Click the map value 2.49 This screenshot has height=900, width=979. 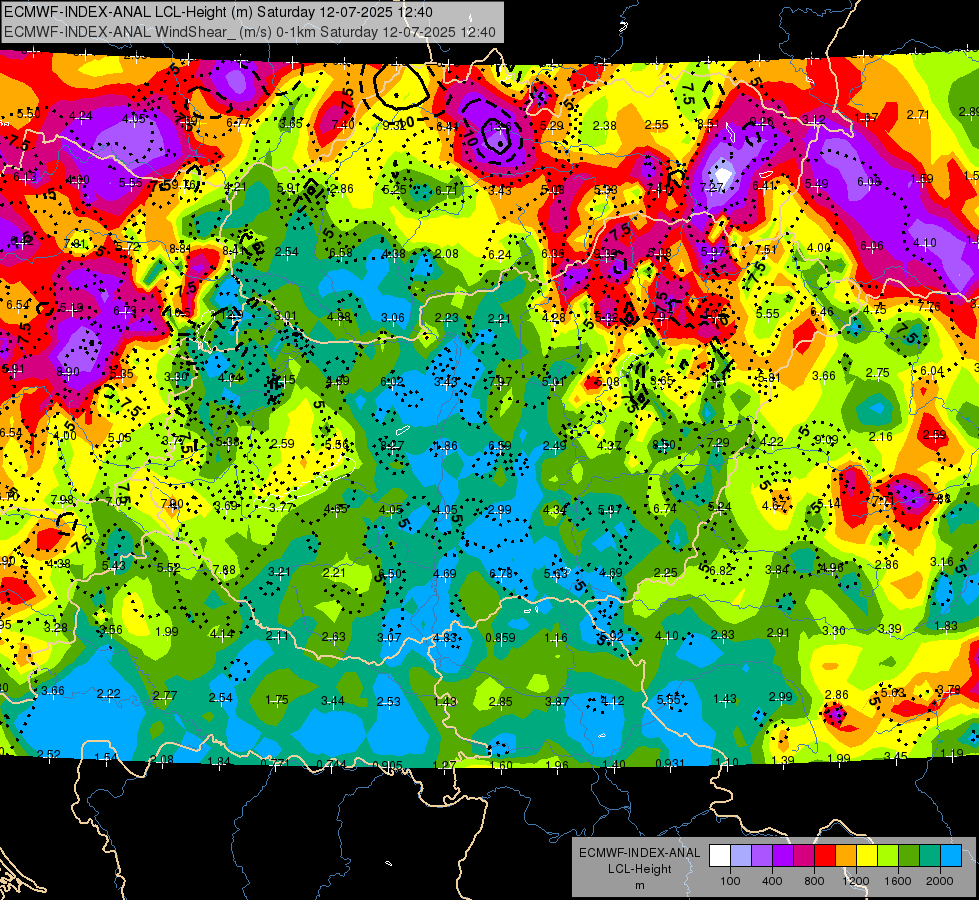tap(554, 445)
